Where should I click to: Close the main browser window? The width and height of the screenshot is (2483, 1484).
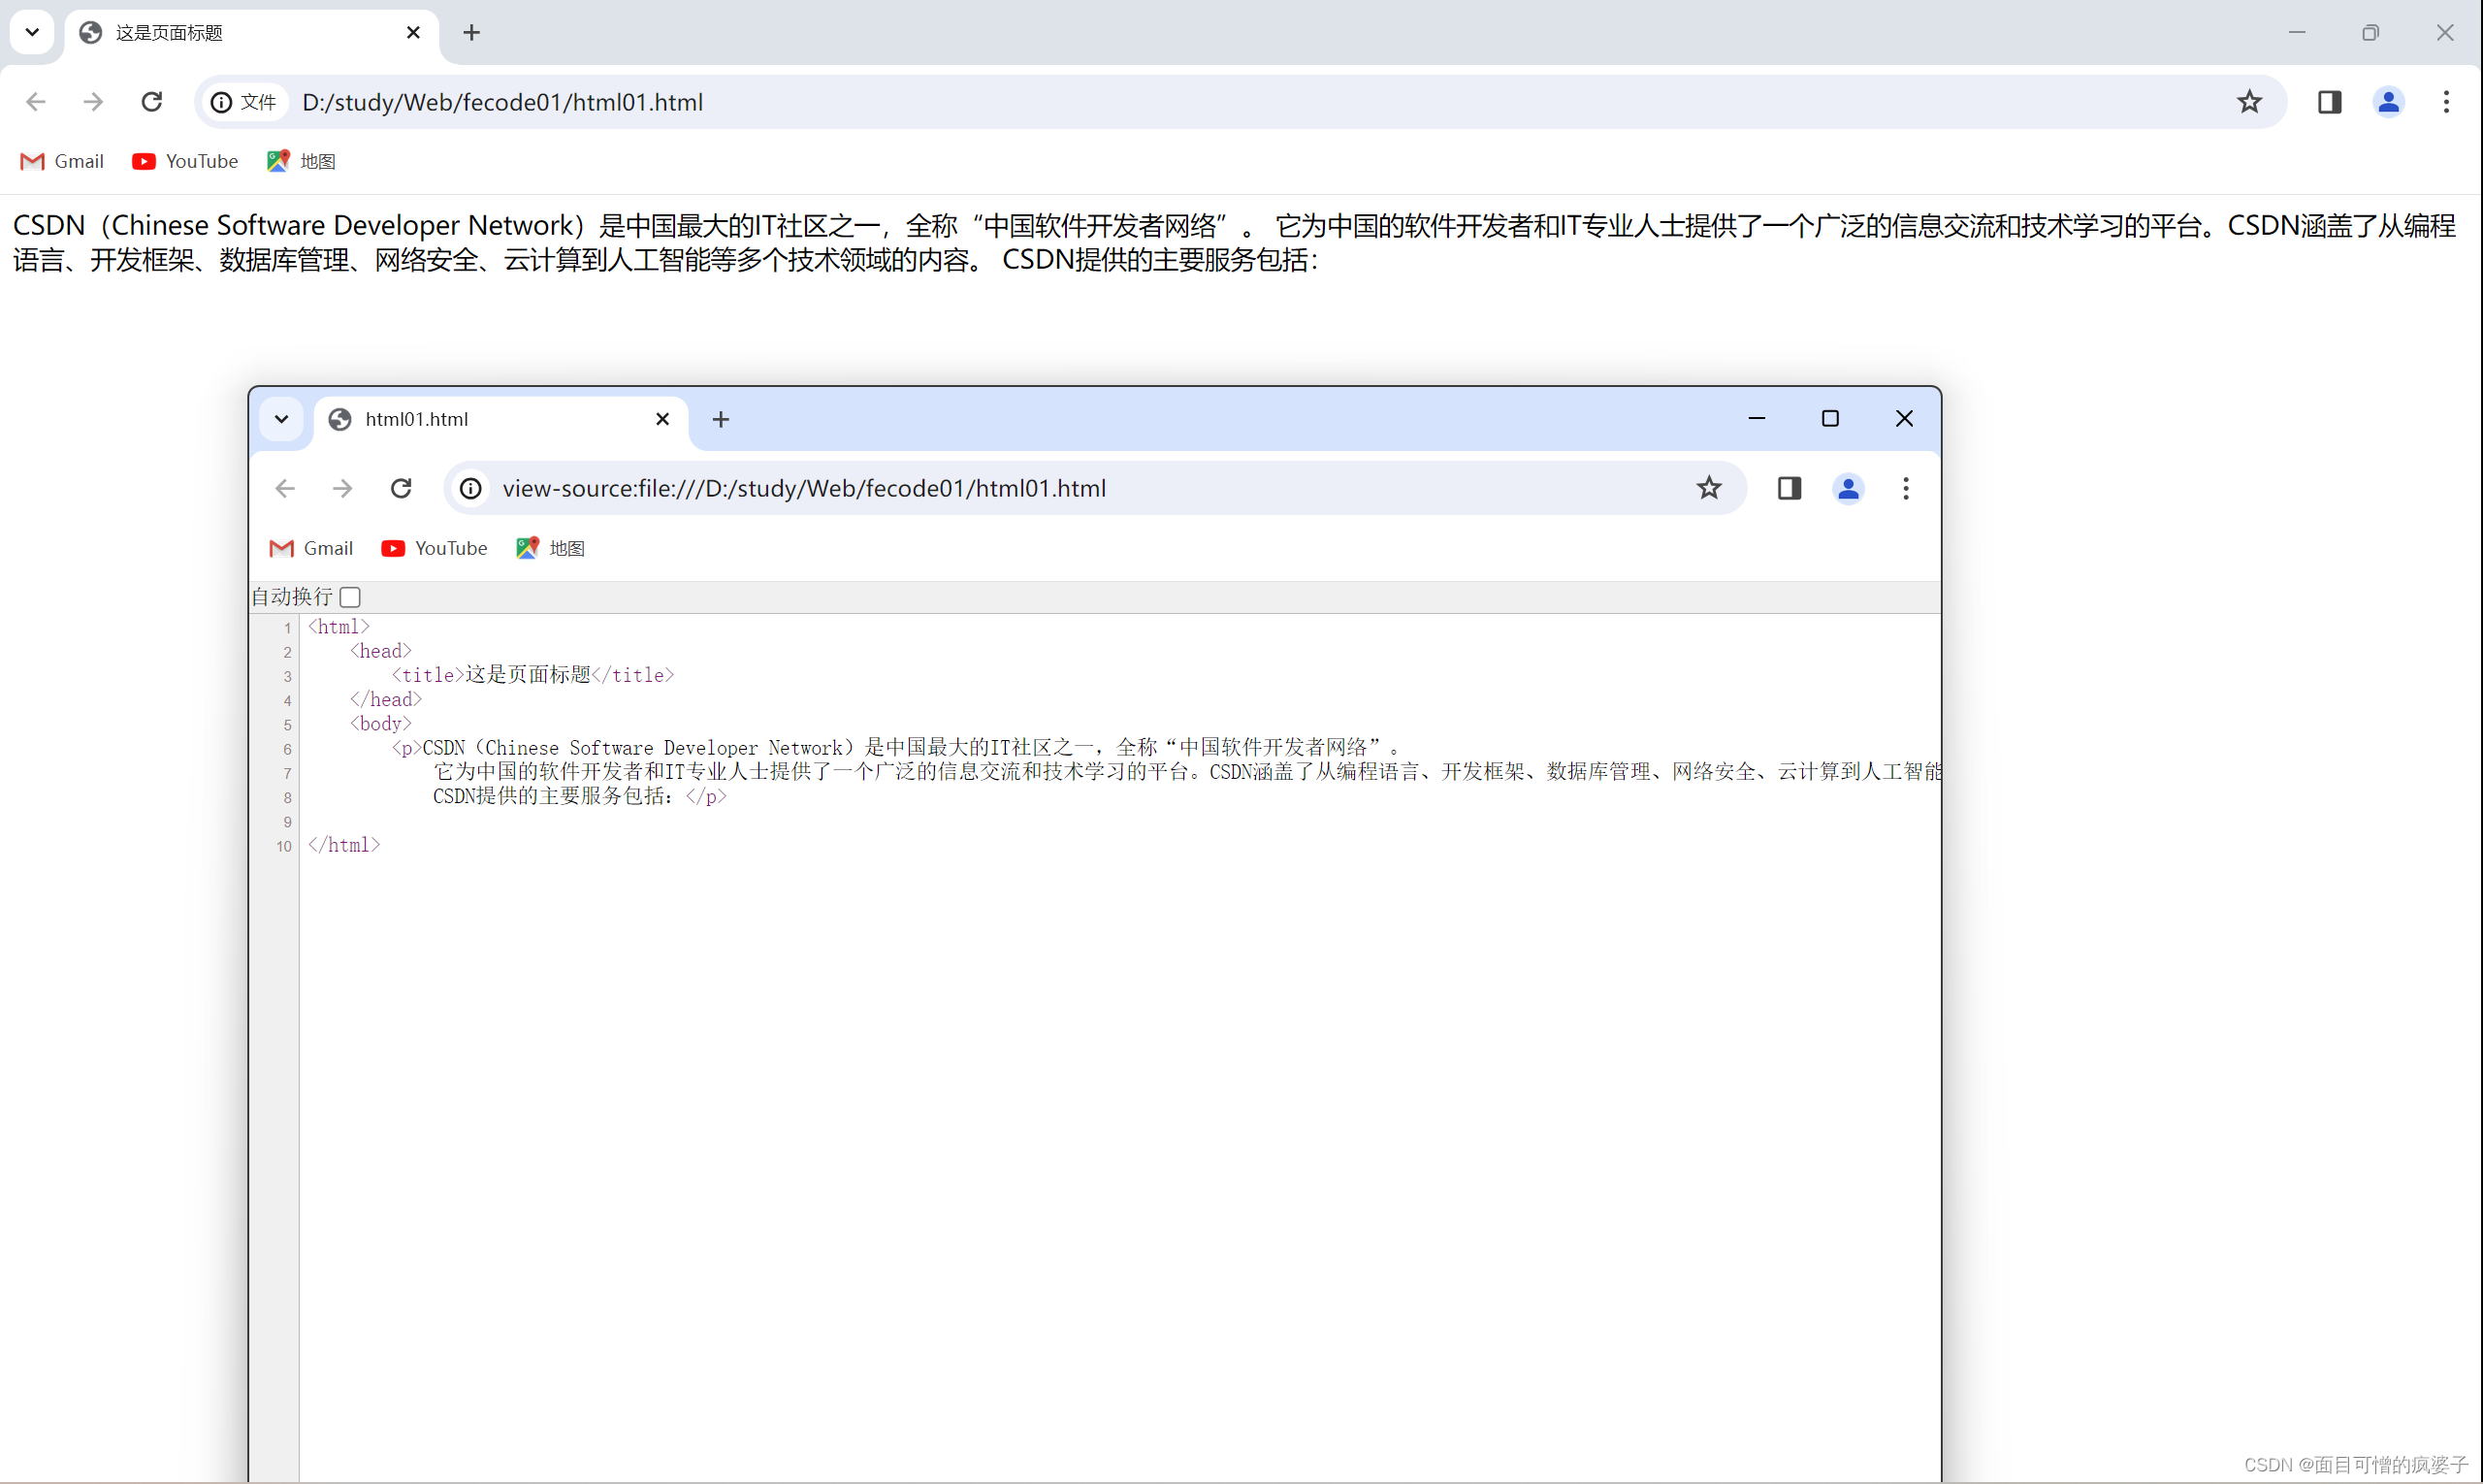(x=2445, y=33)
